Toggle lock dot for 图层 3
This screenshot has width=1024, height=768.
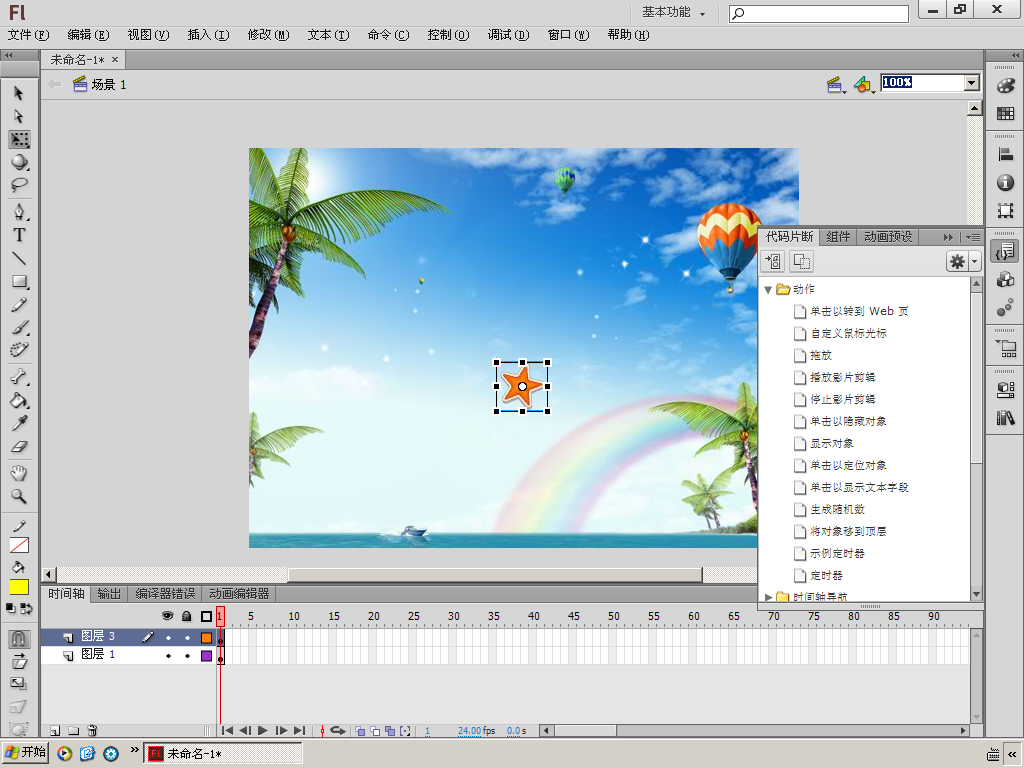click(x=187, y=637)
